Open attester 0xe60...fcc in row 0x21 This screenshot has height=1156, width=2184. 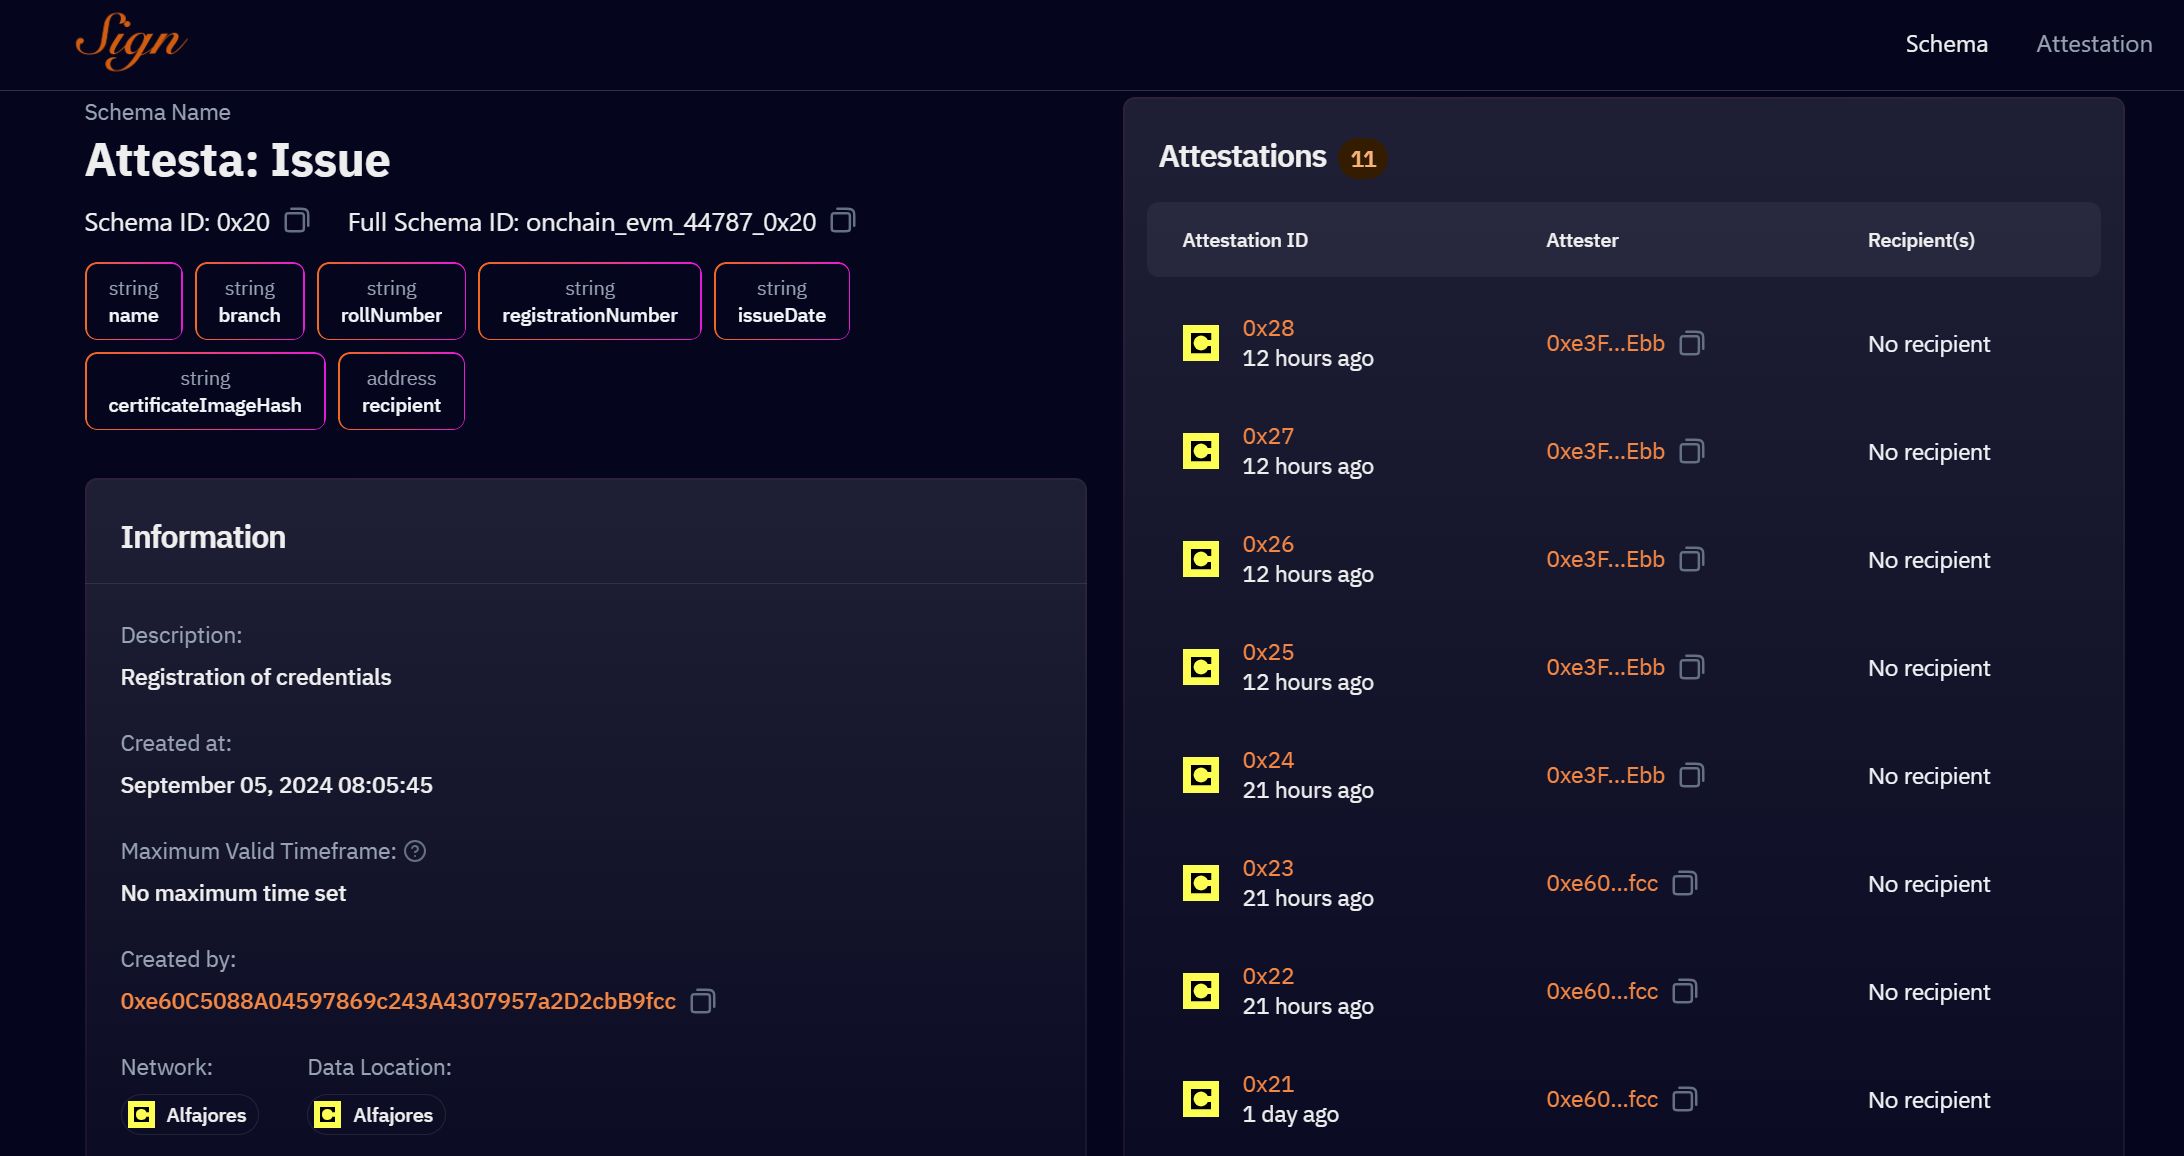click(1602, 1099)
